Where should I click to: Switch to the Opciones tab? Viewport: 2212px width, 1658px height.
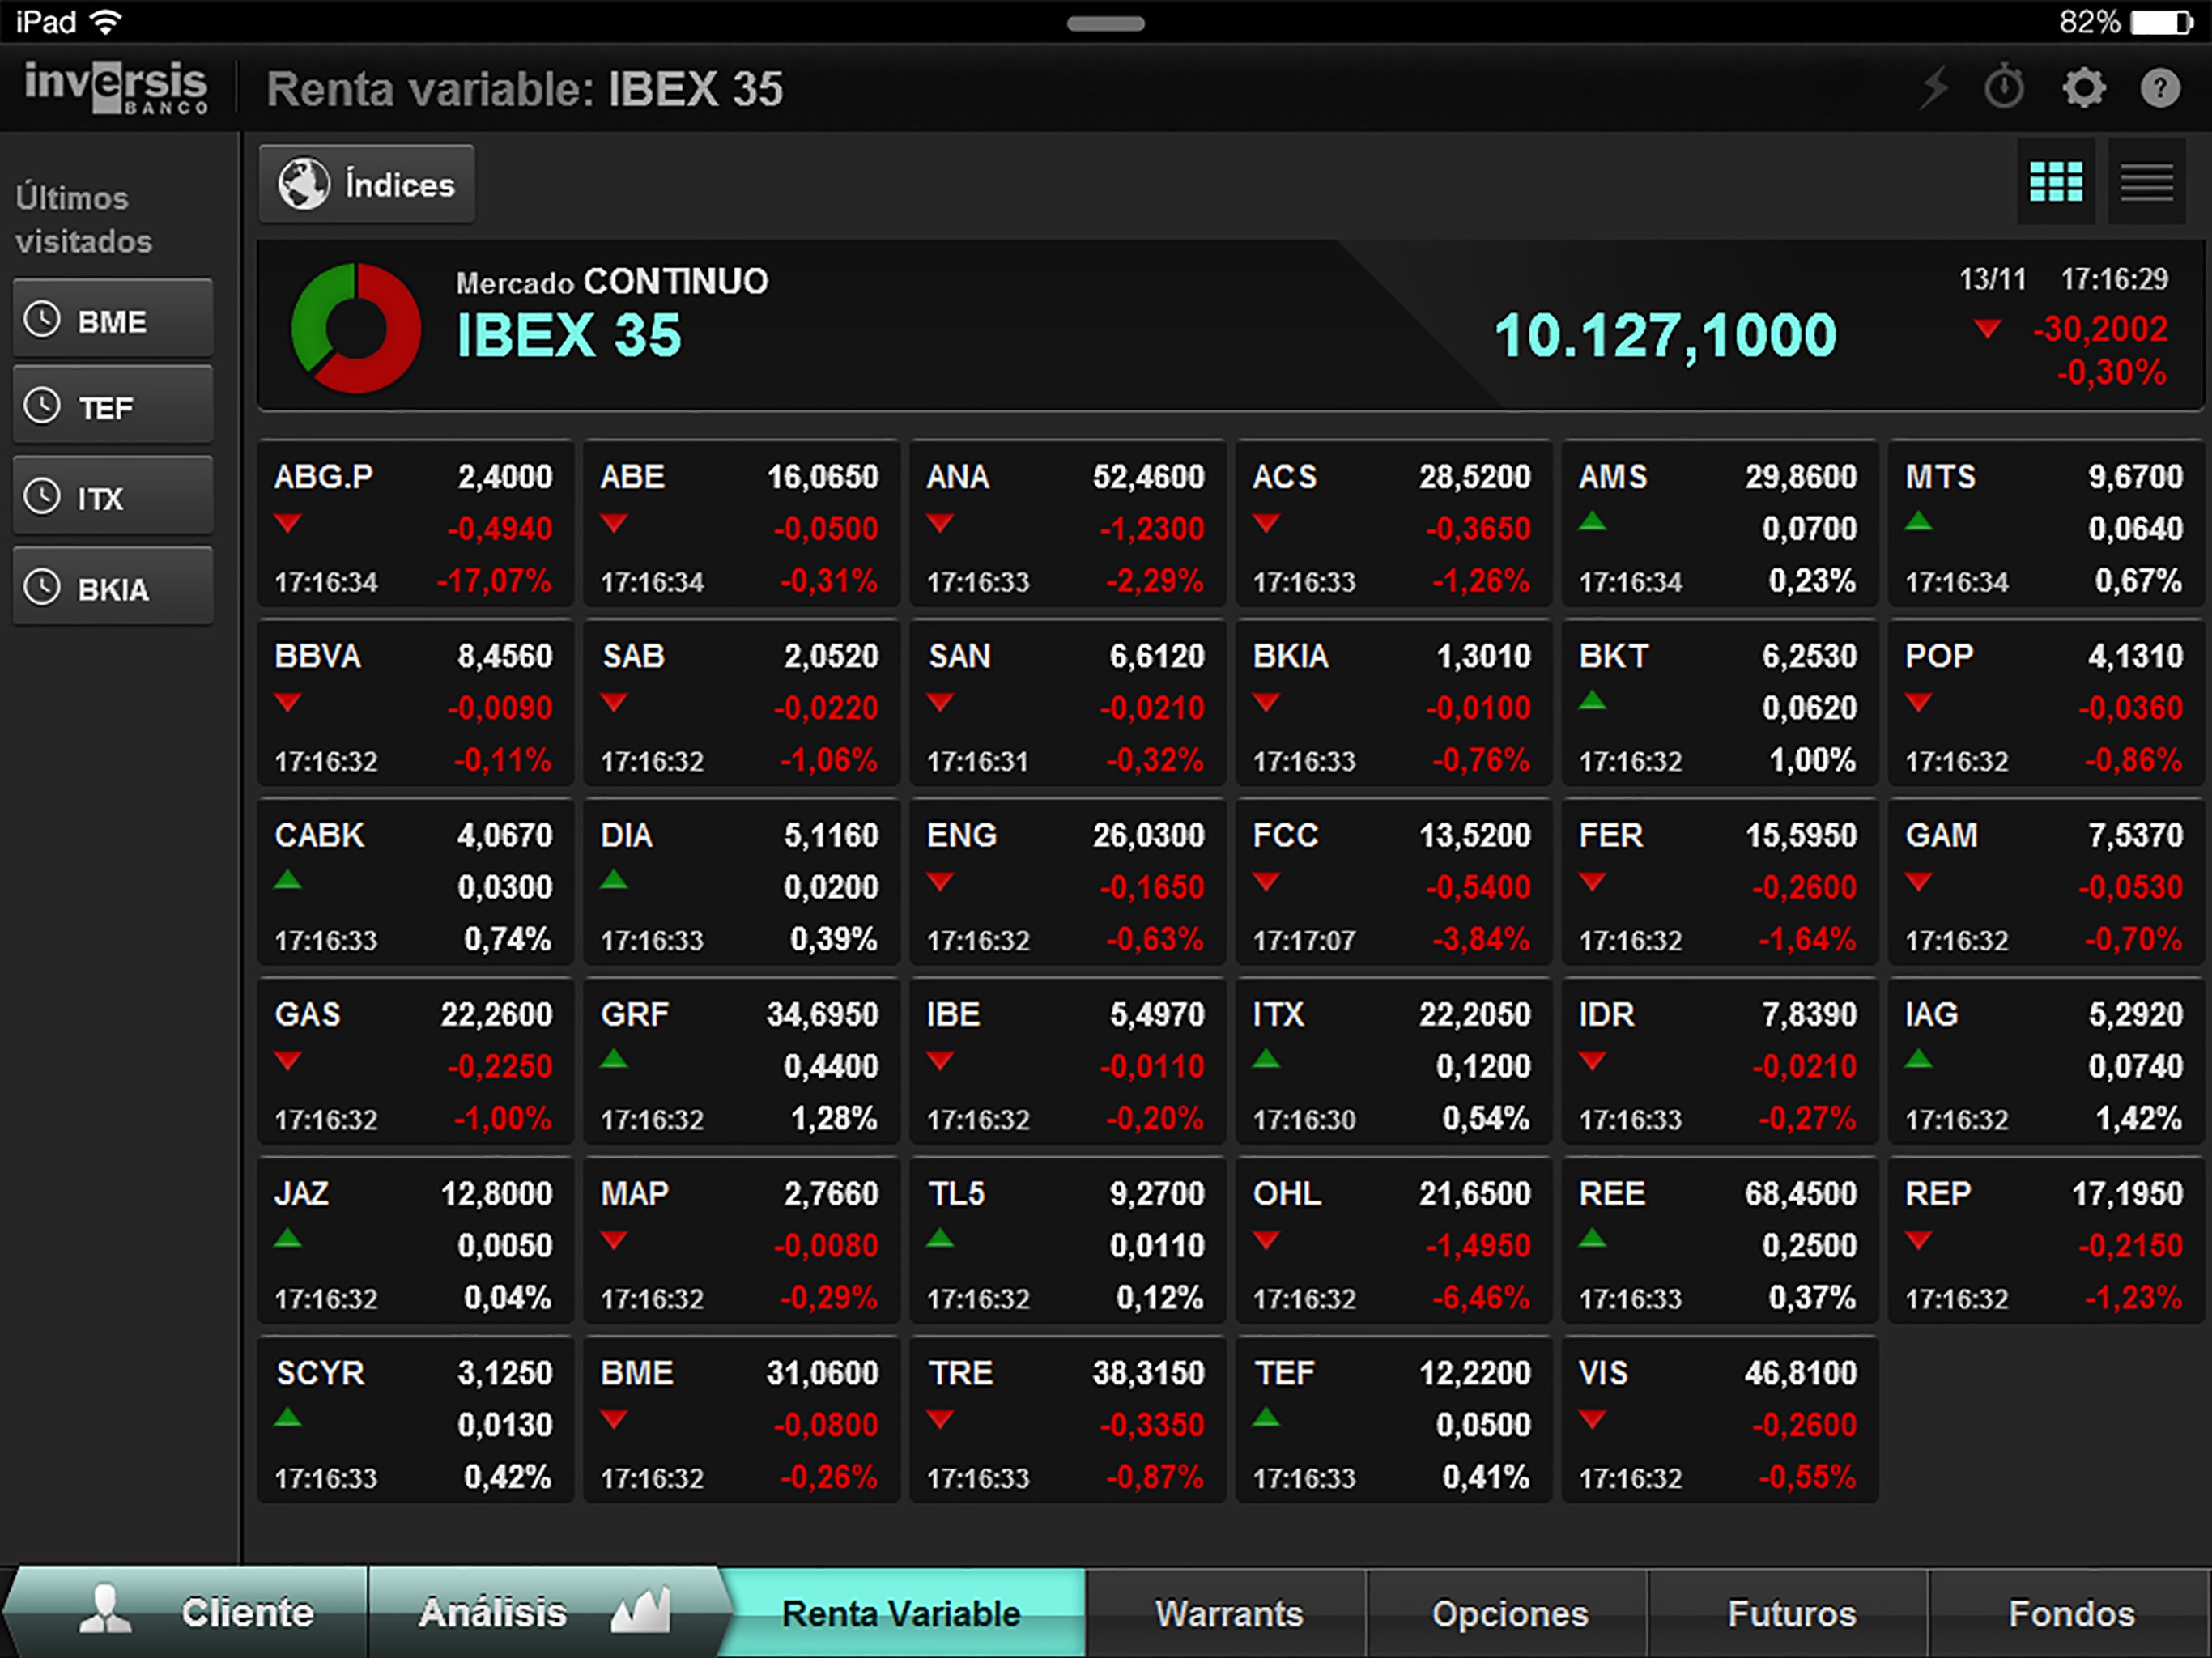coord(1508,1612)
